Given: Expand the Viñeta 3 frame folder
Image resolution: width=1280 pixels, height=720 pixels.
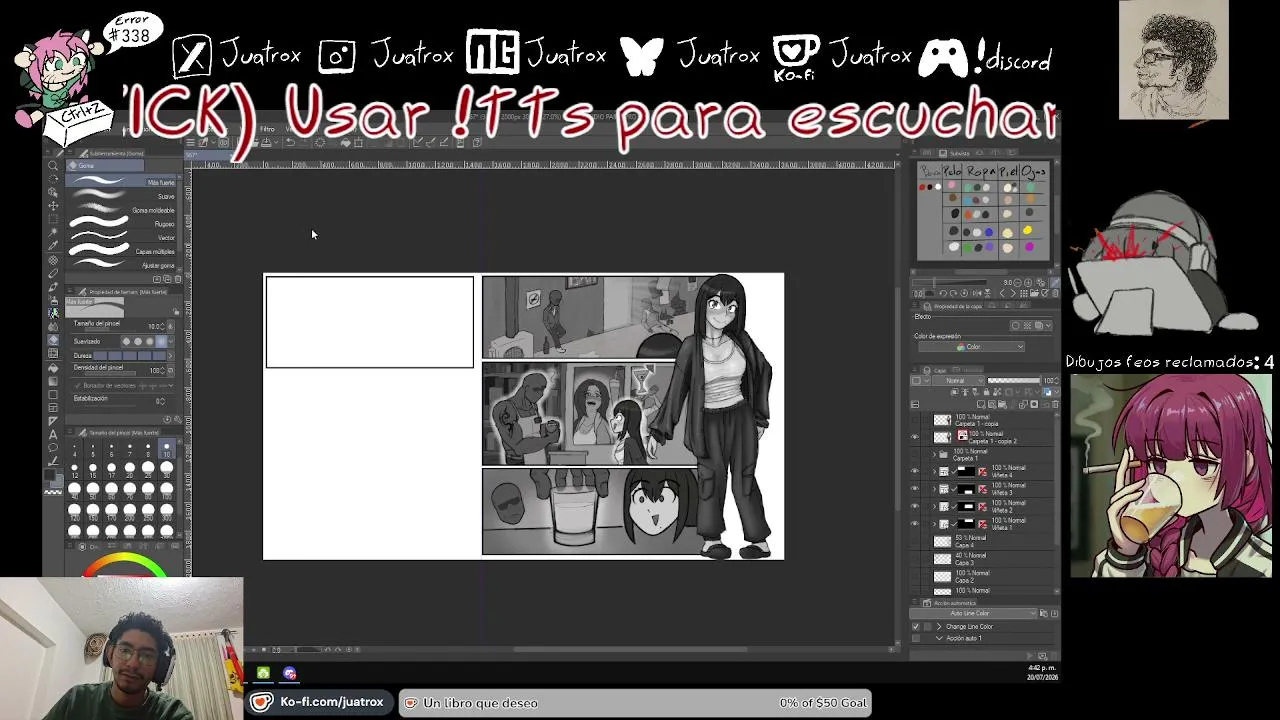Looking at the screenshot, I should (934, 489).
